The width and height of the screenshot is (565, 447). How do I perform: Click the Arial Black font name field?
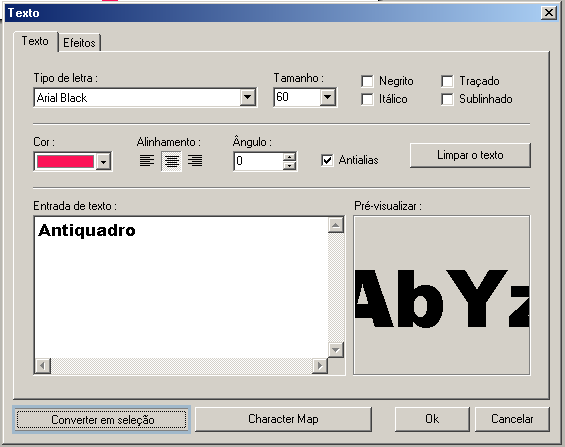[x=137, y=98]
